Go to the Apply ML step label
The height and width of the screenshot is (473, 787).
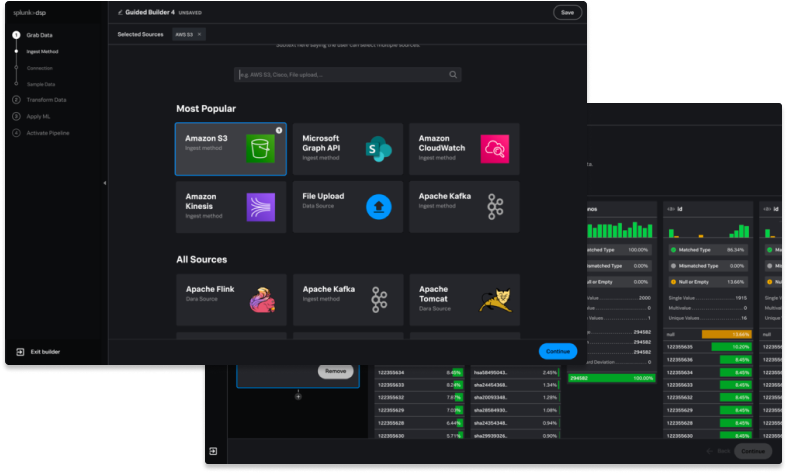pos(38,116)
